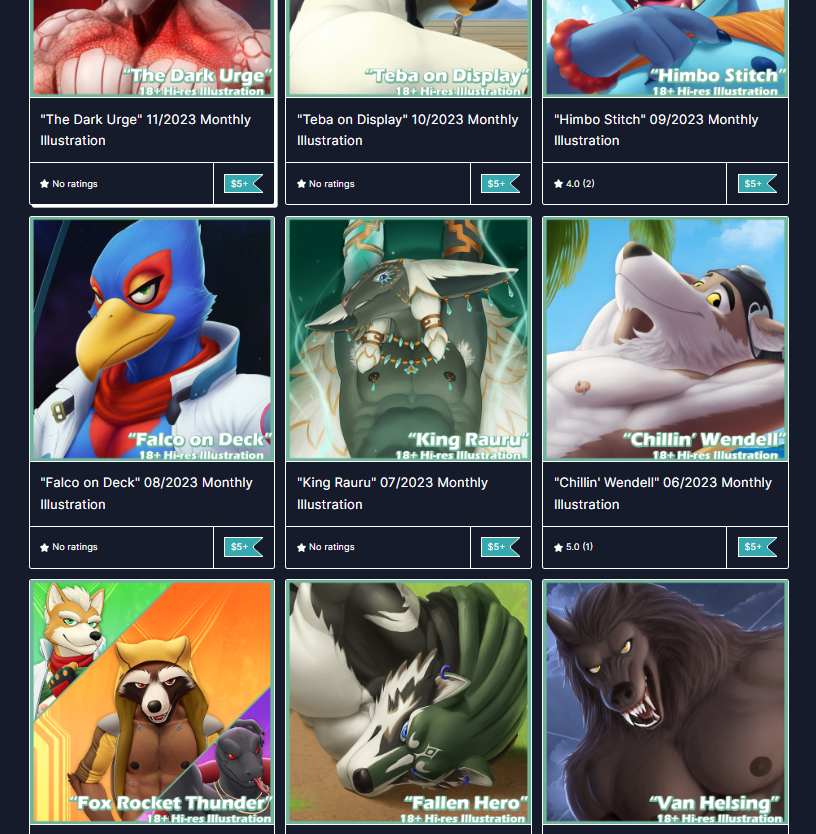Select the Van Helsing thumbnail image

point(665,703)
